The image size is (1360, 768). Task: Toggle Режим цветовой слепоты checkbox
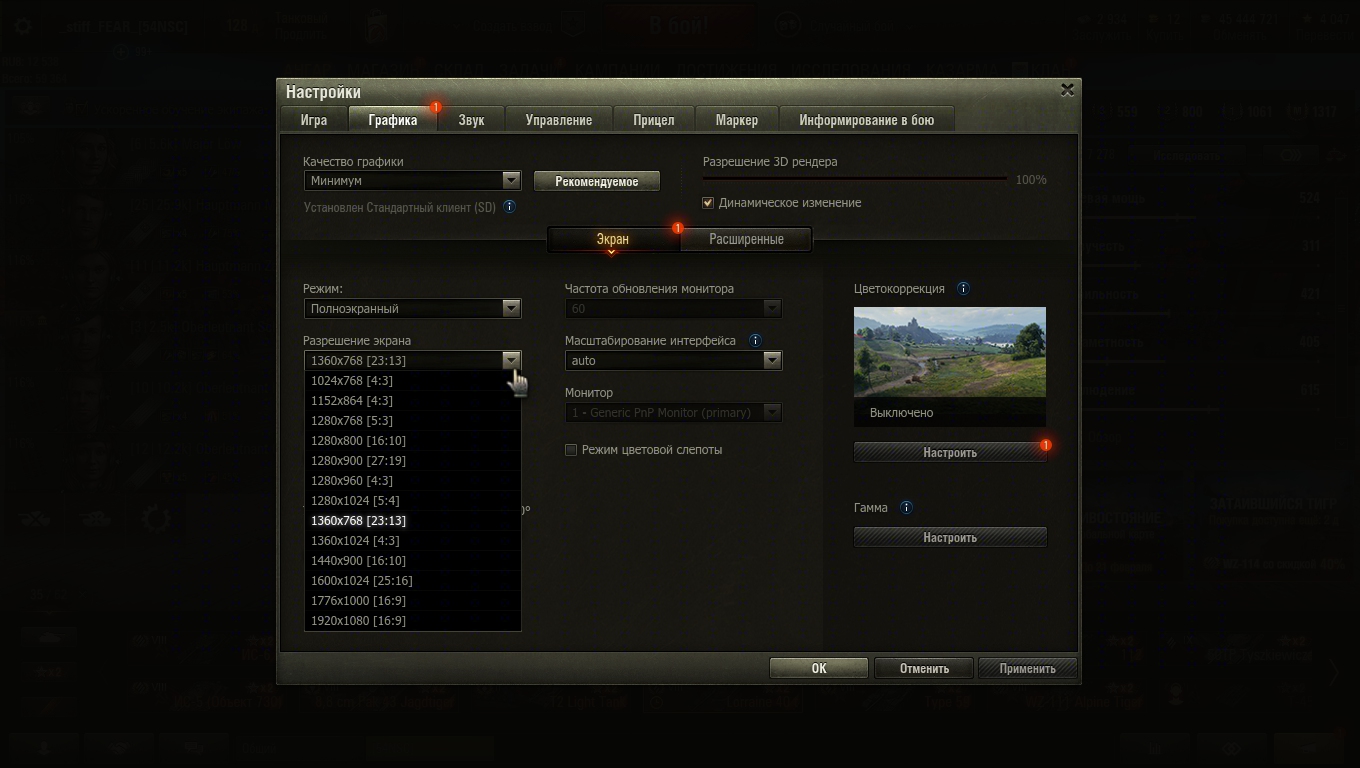[571, 450]
